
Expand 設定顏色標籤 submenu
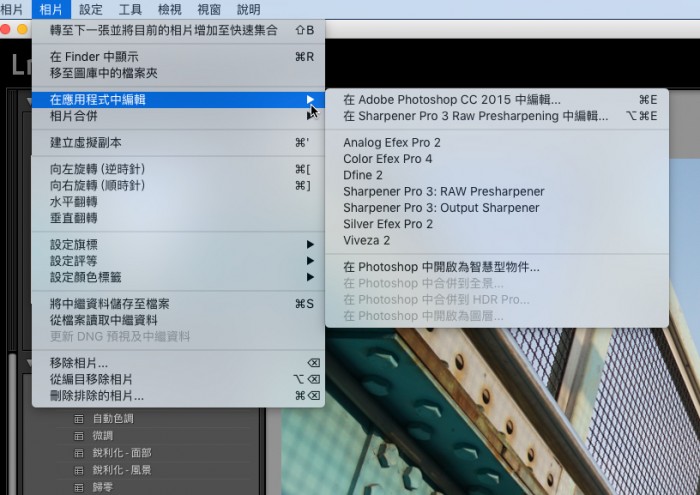[x=179, y=277]
